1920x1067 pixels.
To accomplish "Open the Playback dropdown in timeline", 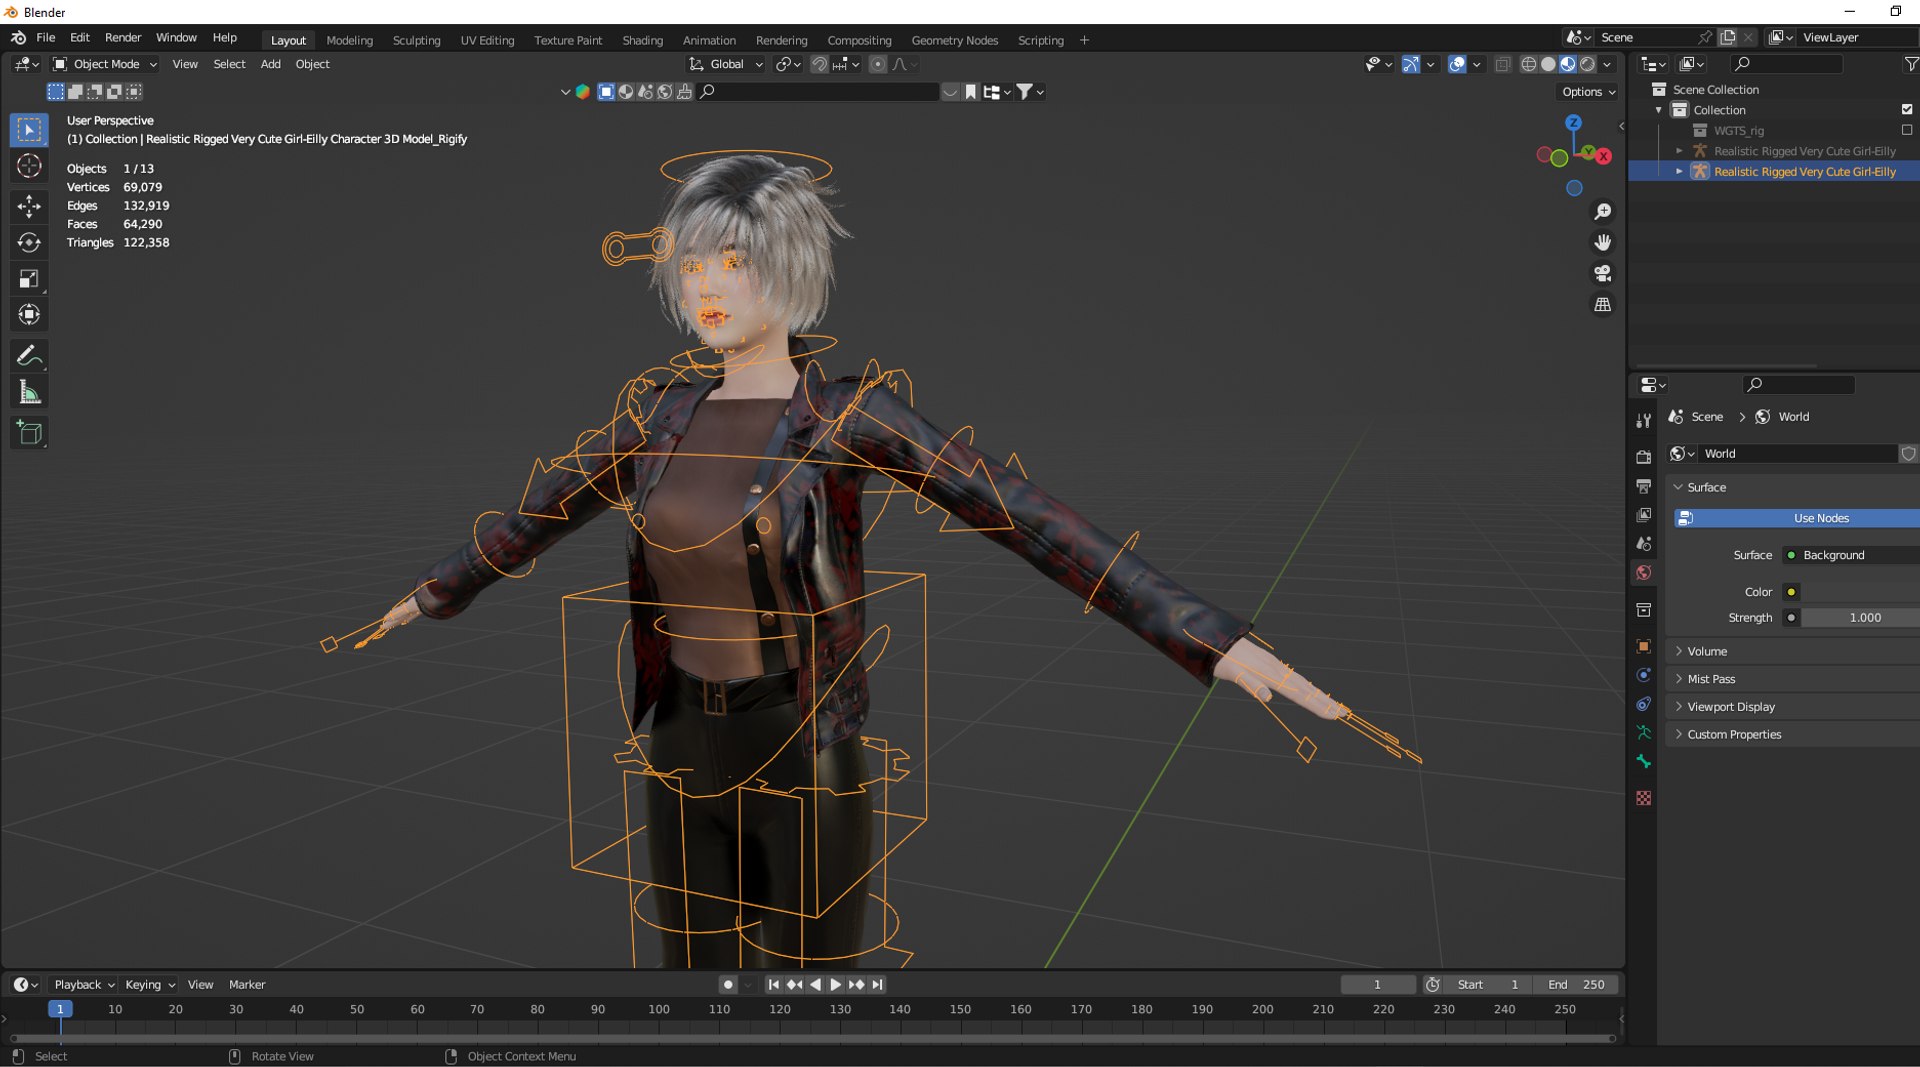I will click(85, 985).
